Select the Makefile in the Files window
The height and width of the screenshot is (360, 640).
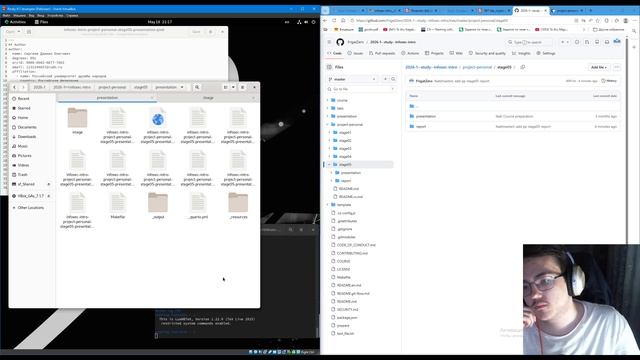click(118, 205)
